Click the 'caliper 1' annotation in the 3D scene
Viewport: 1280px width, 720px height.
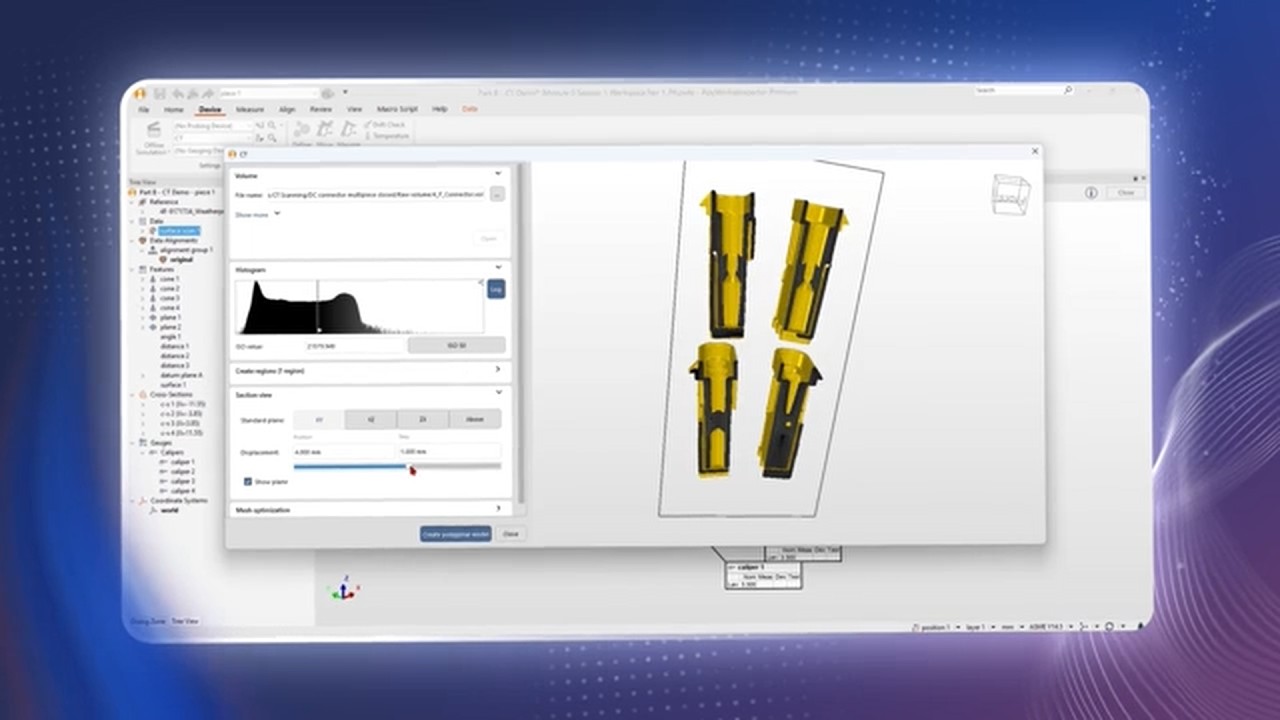click(x=763, y=575)
